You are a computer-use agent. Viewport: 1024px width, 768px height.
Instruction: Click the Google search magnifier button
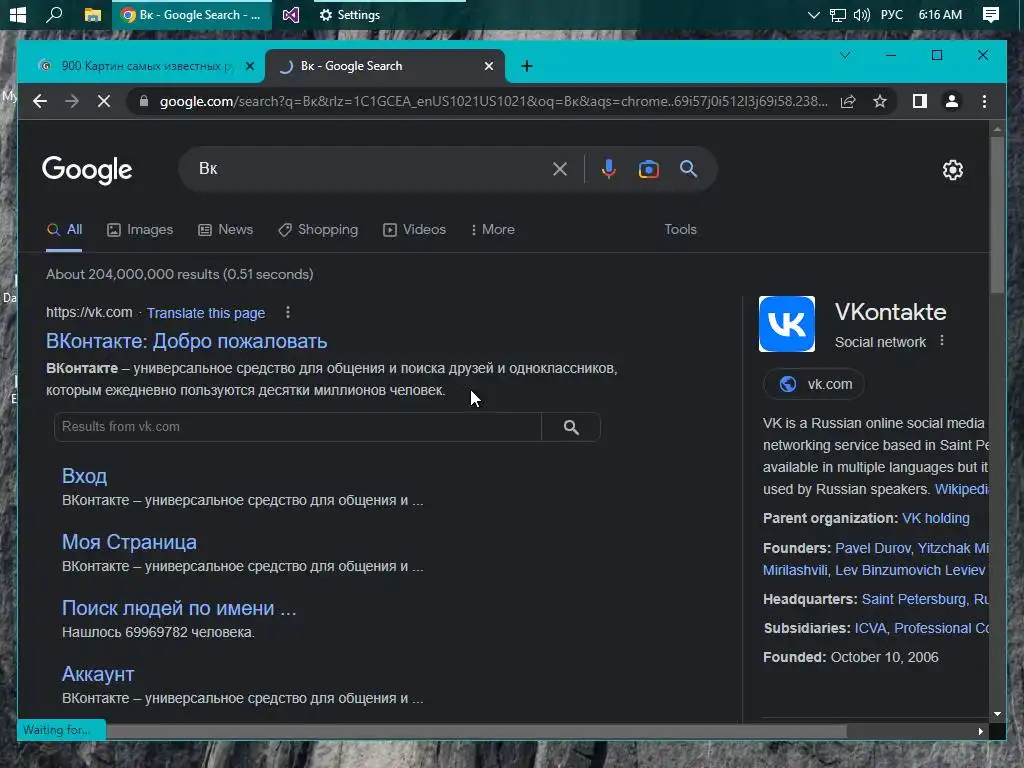pyautogui.click(x=688, y=169)
